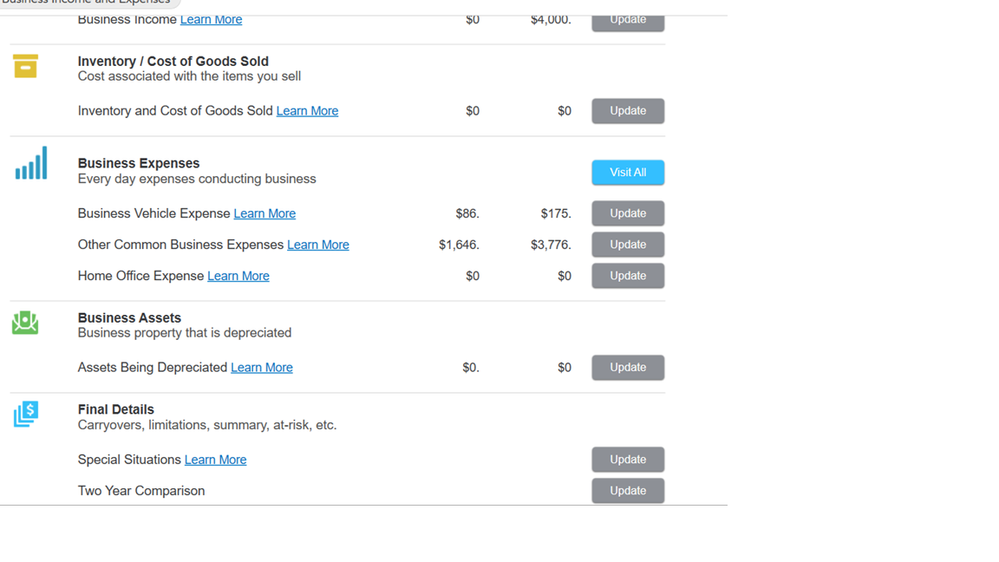Update Two Year Comparison
Image resolution: width=999 pixels, height=562 pixels.
pos(628,491)
